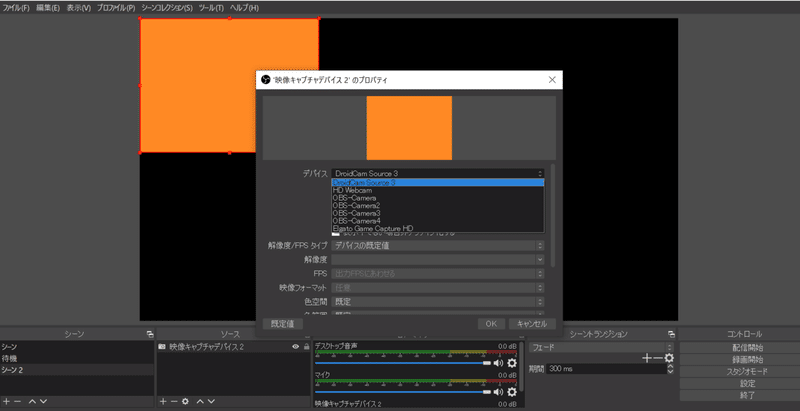Choose OBS-Camera2 in device list
This screenshot has width=800, height=411.
[x=438, y=206]
